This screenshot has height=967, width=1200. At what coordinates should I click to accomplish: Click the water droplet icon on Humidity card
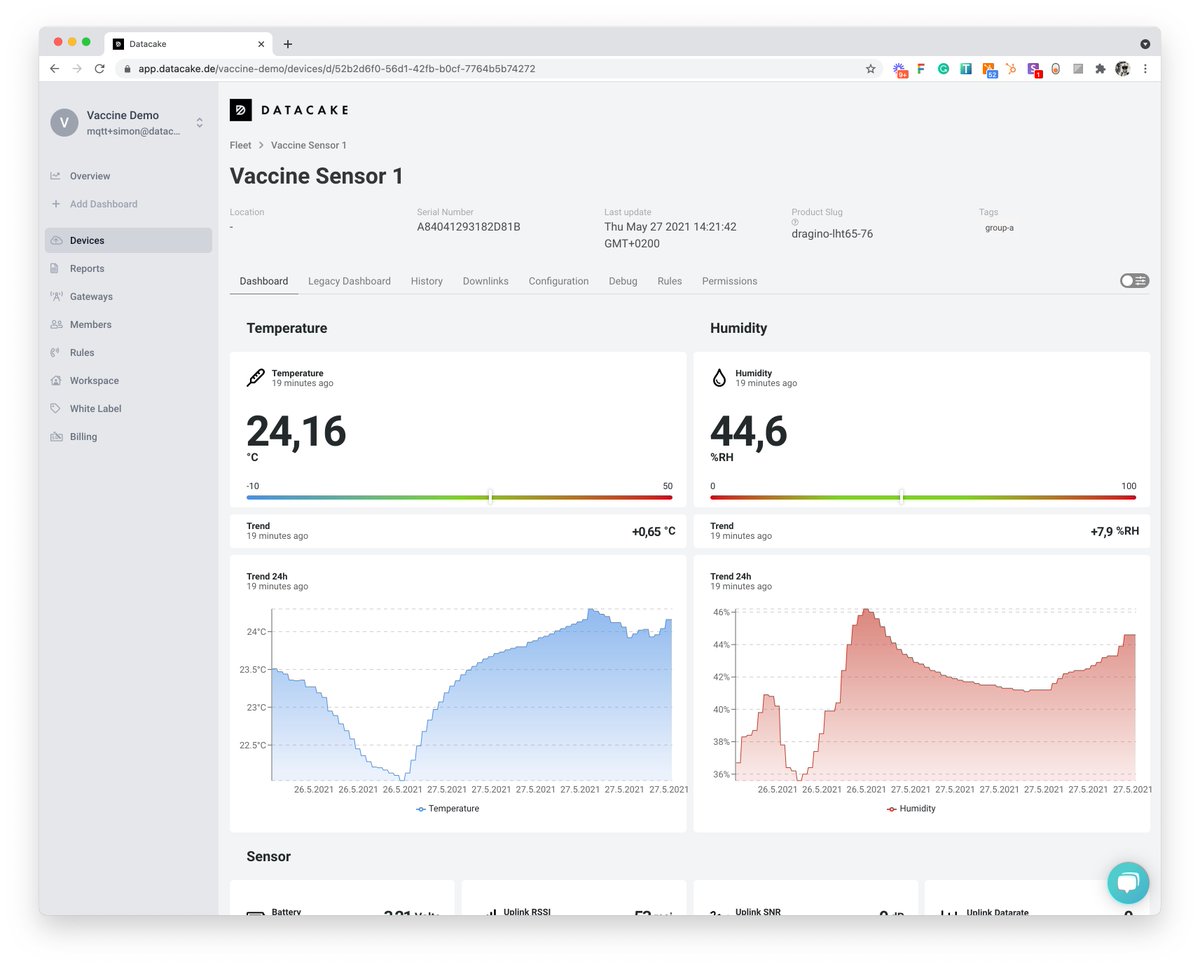[719, 378]
